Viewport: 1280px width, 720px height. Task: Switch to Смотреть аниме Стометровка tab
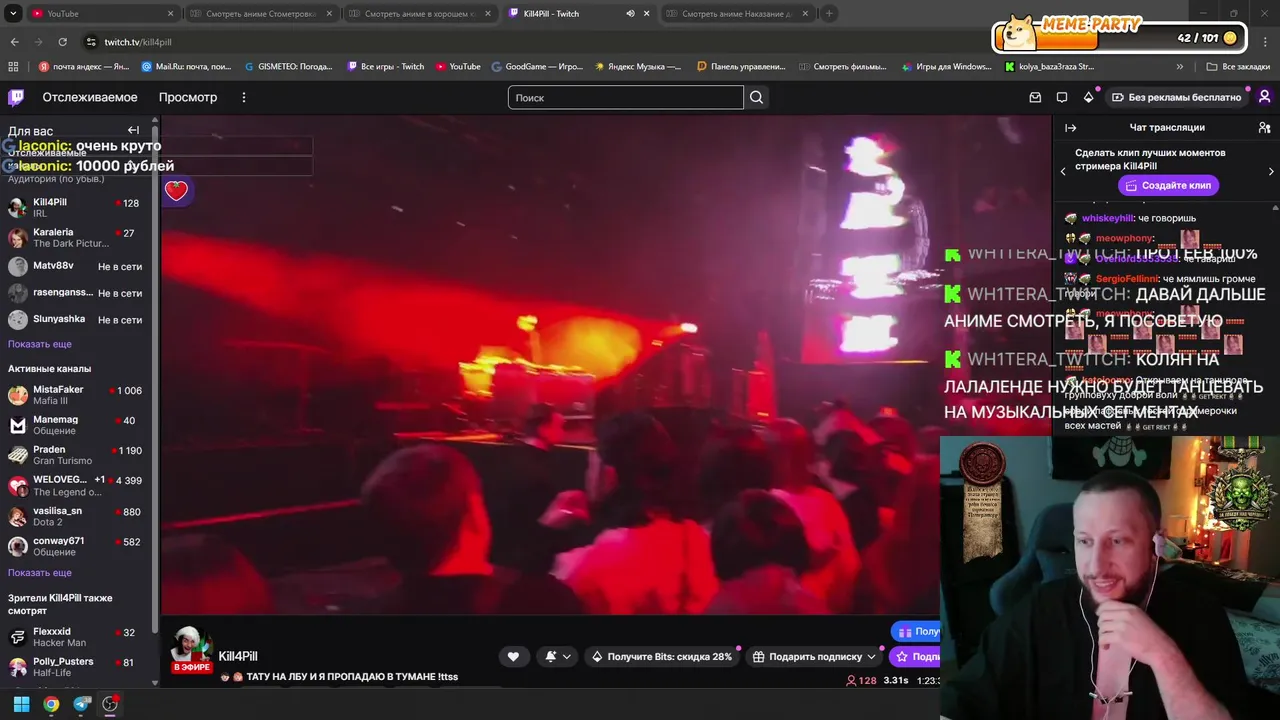[x=260, y=13]
